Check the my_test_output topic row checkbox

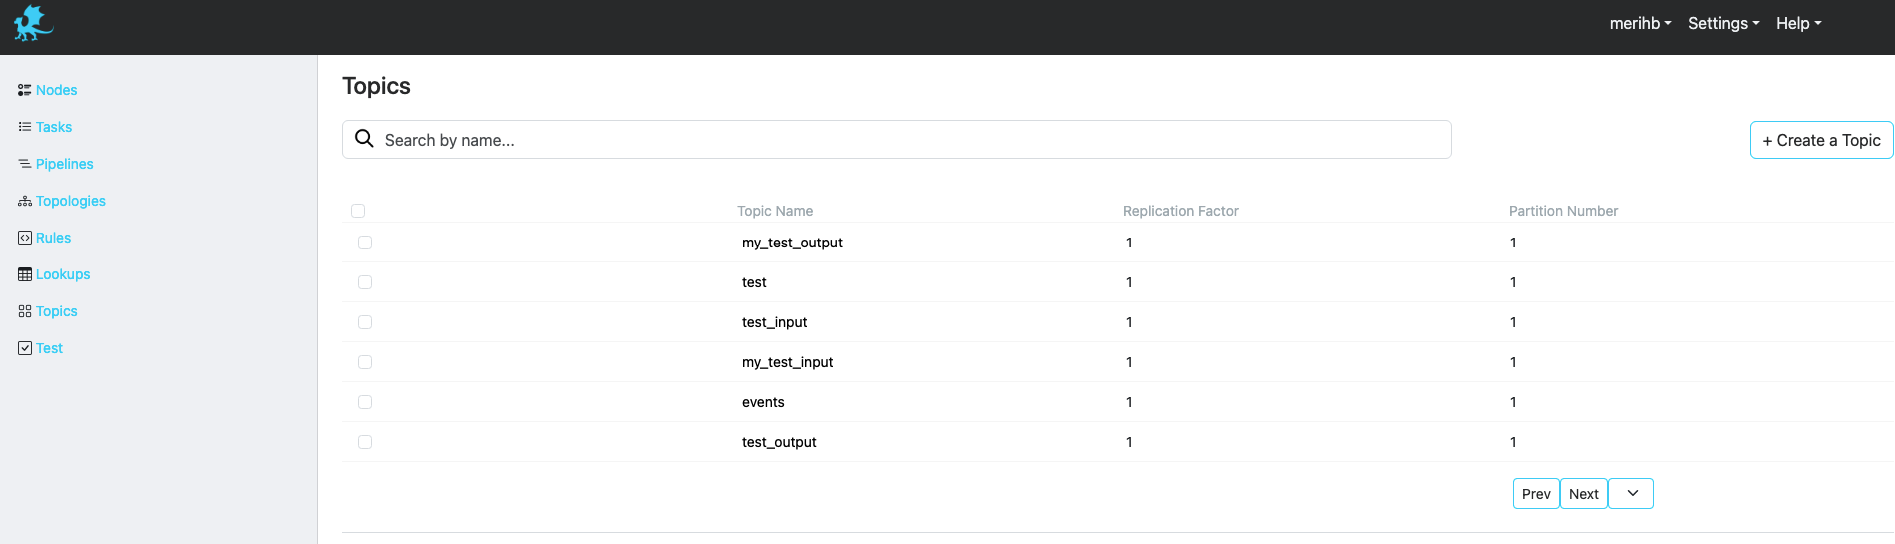[x=365, y=243]
